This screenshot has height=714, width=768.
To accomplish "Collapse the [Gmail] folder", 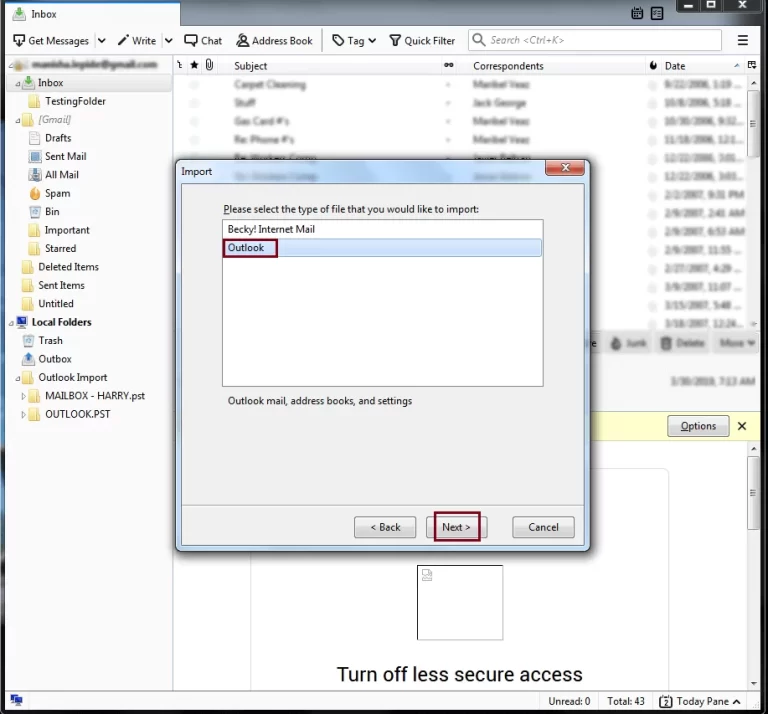I will click(18, 120).
